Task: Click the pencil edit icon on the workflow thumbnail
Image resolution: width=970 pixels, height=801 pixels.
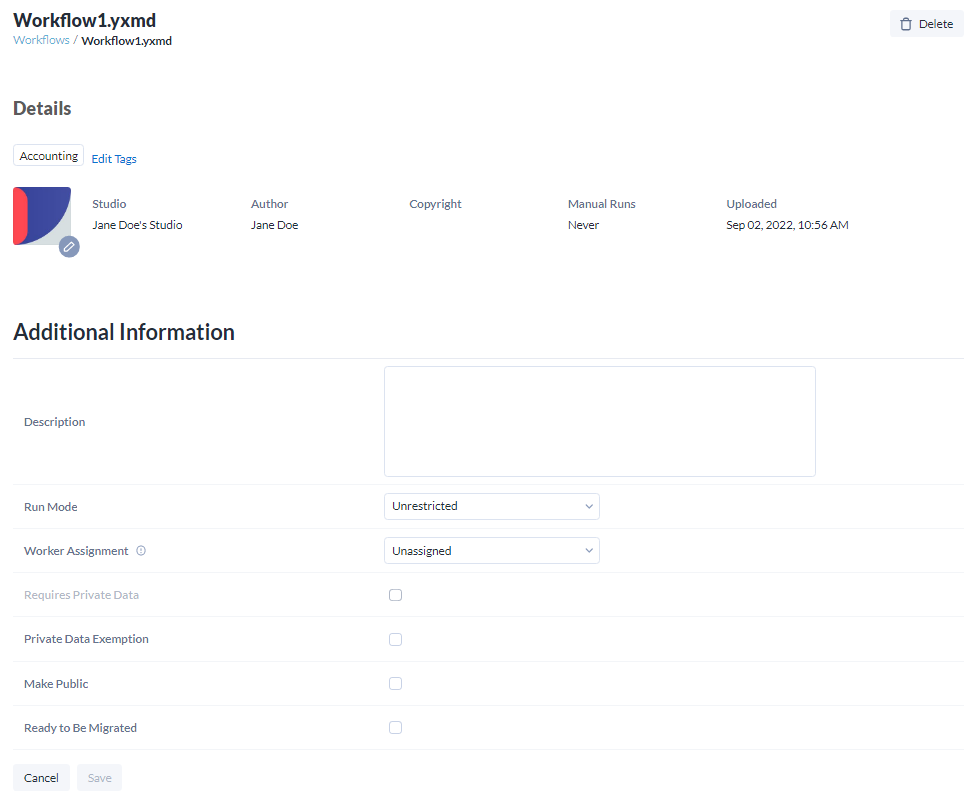Action: click(69, 246)
